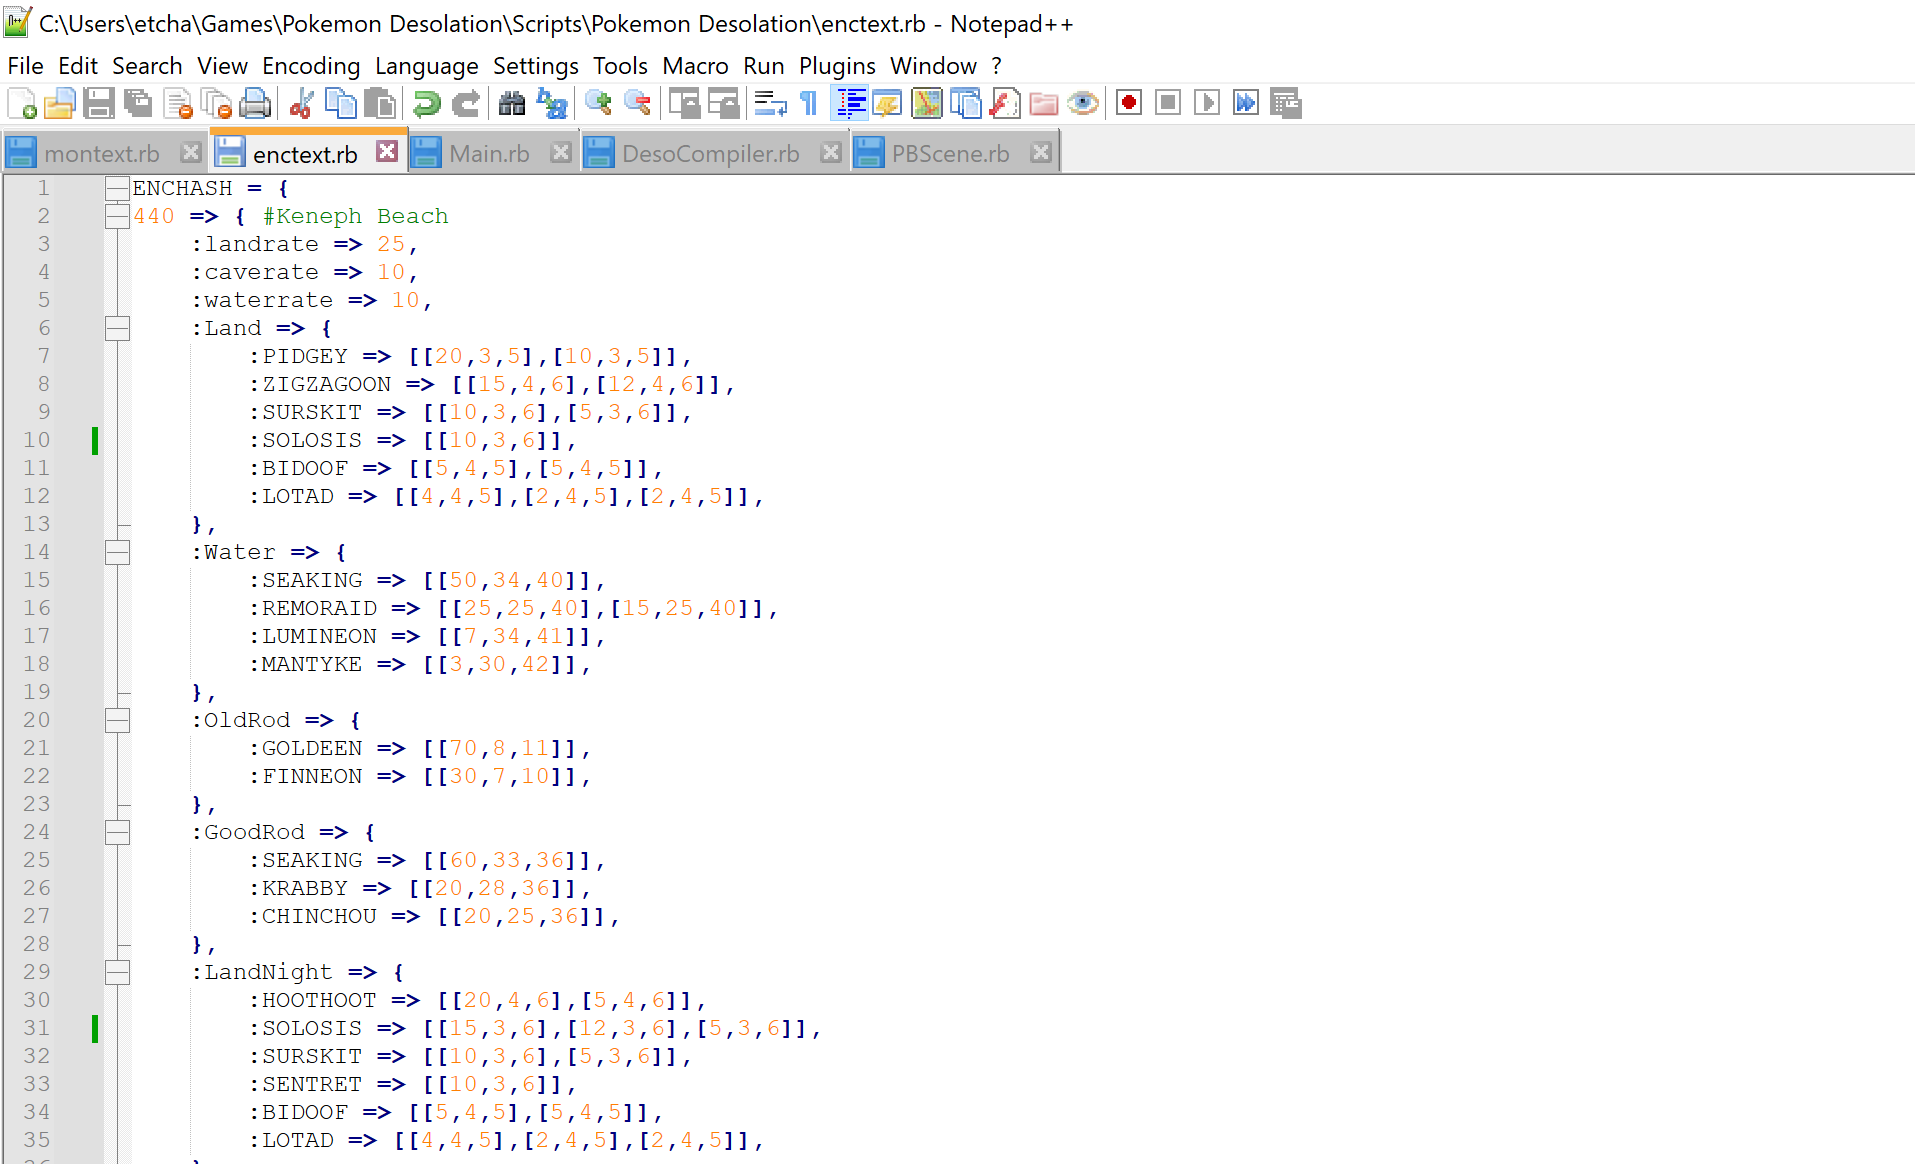Click the Copy toolbar icon
This screenshot has width=1915, height=1164.
click(x=341, y=103)
